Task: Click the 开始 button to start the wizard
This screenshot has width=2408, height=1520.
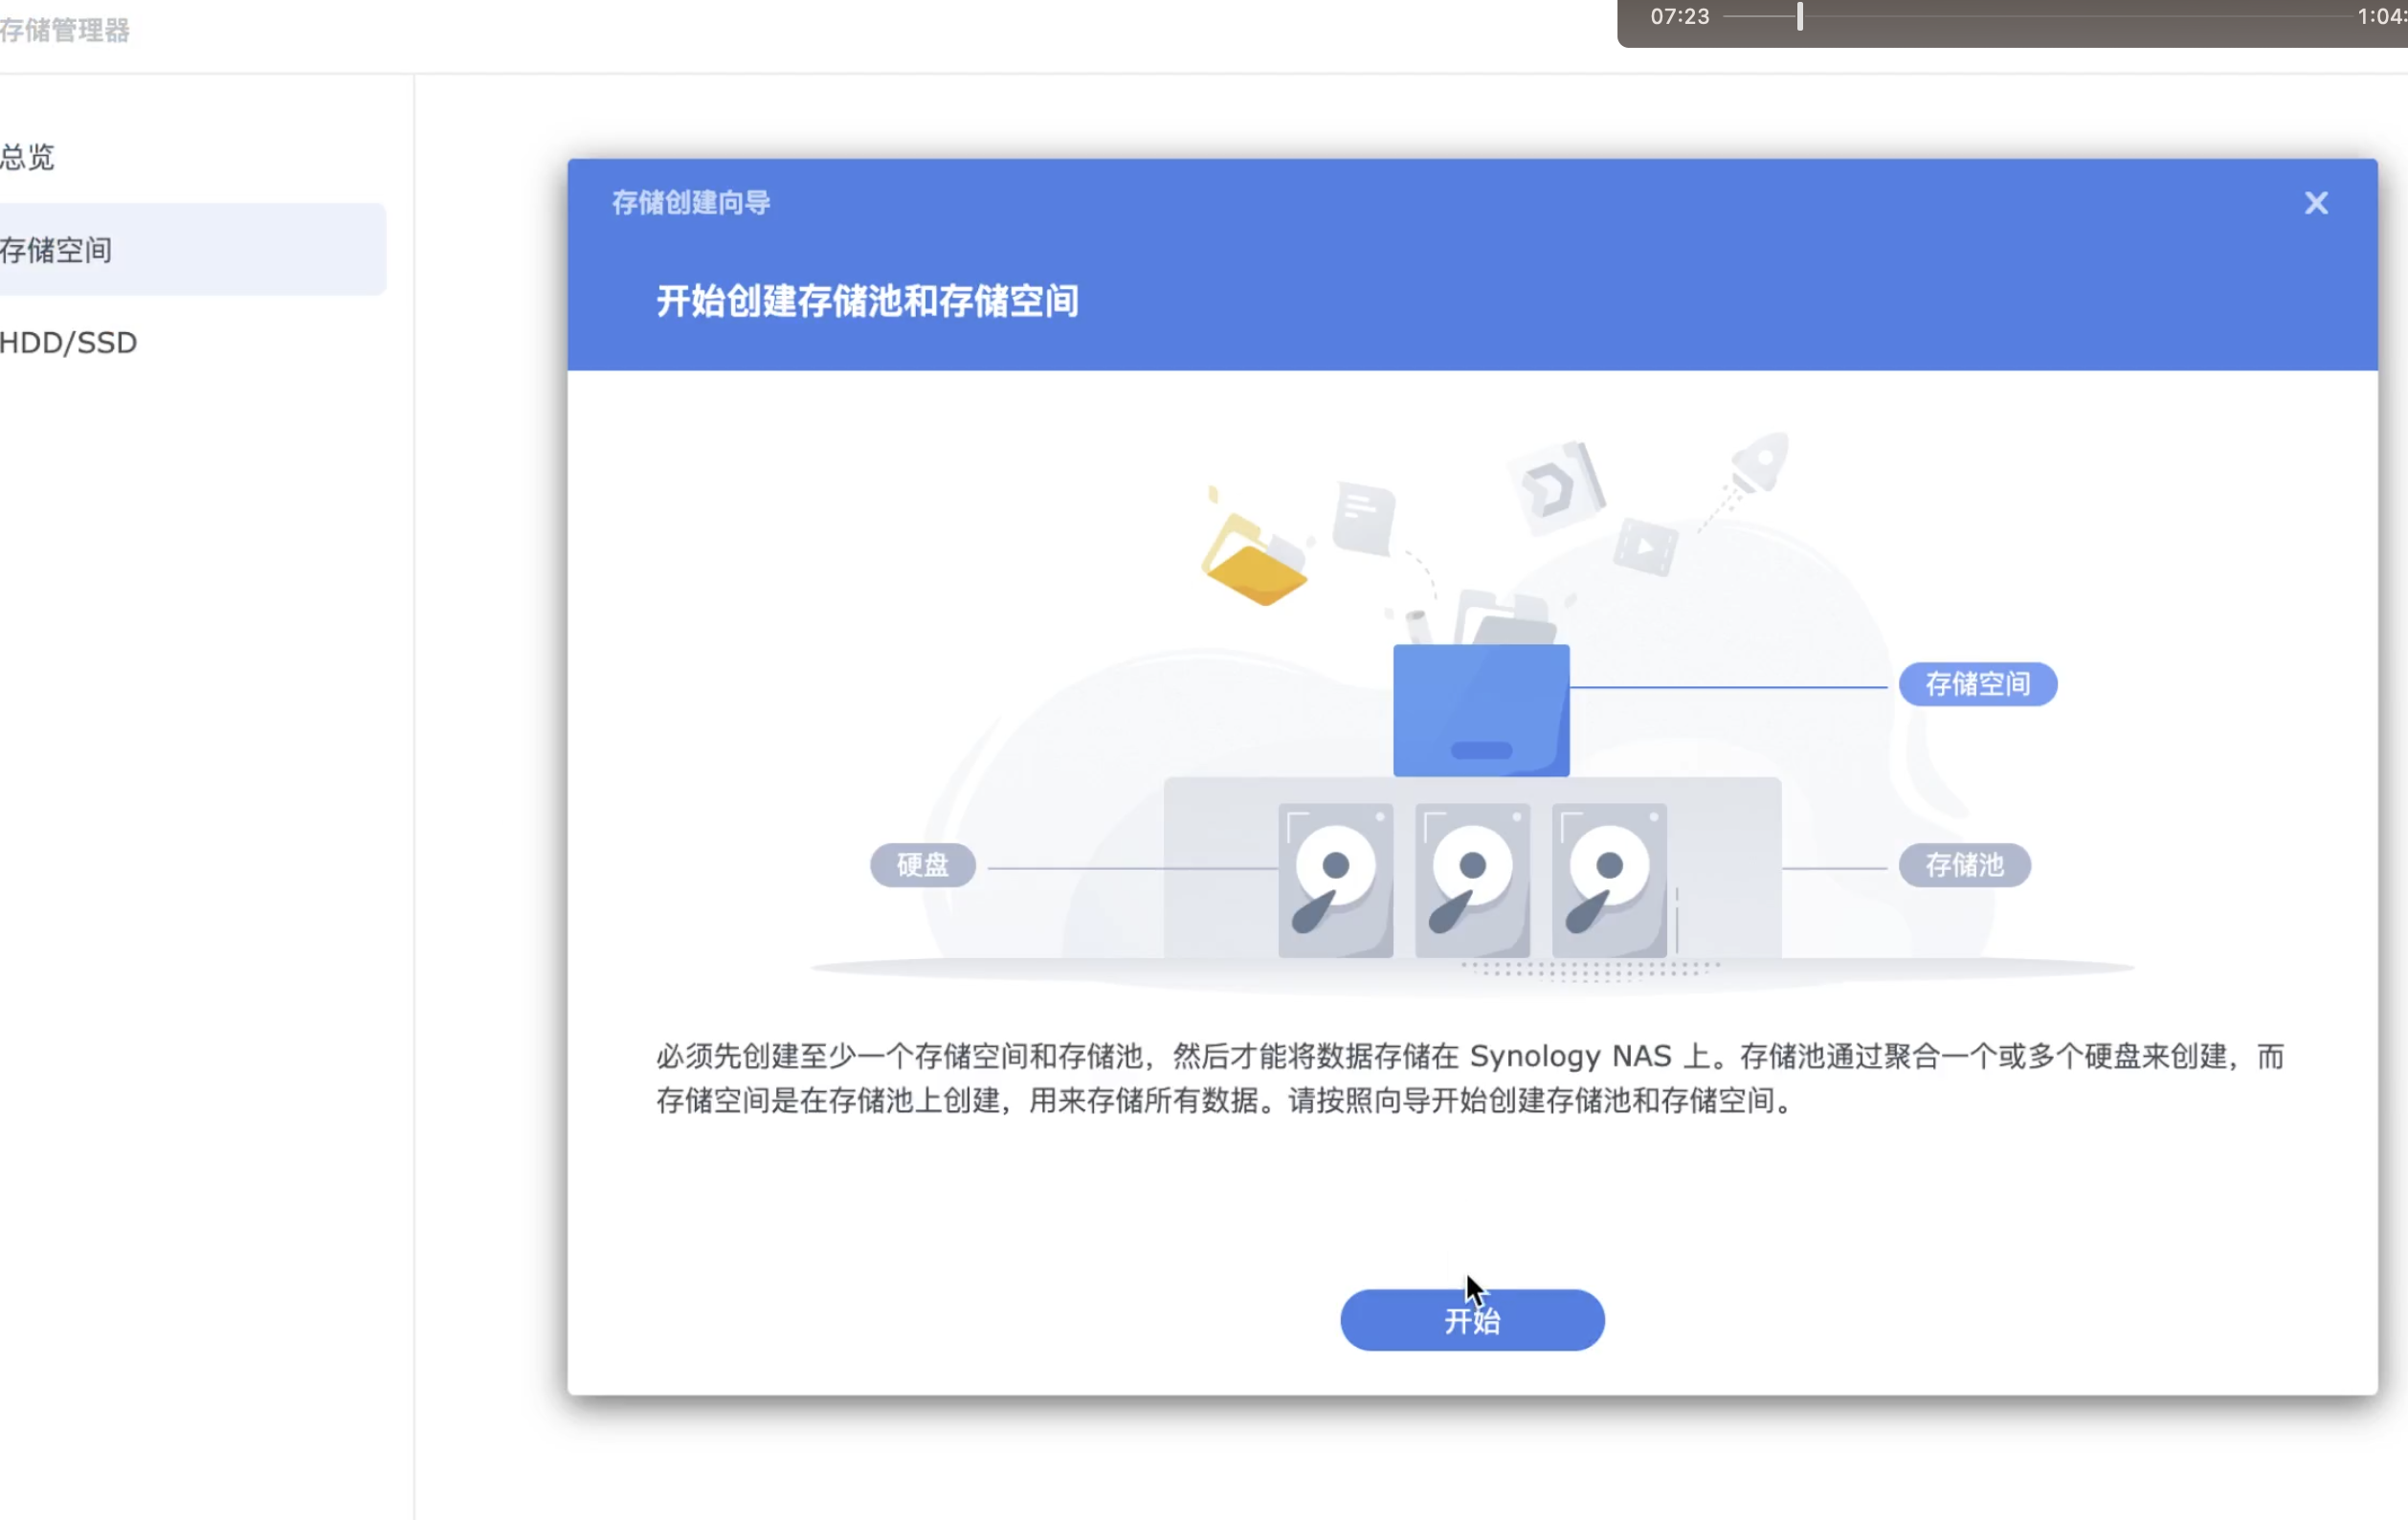Action: 1471,1319
